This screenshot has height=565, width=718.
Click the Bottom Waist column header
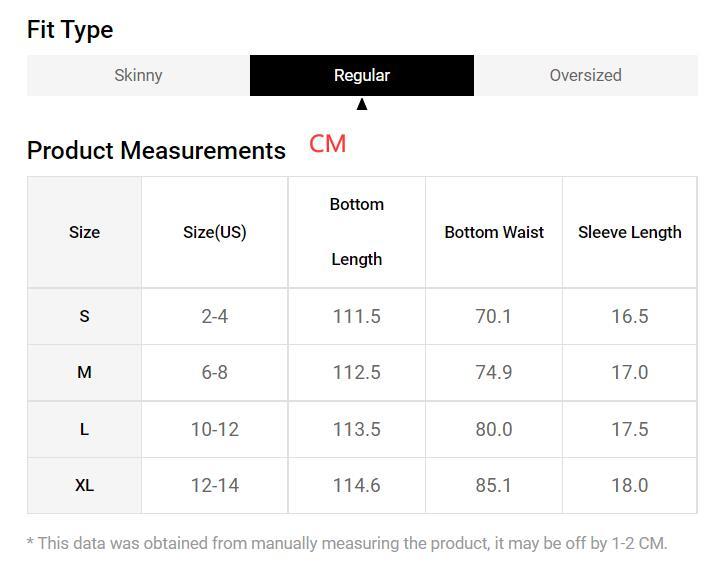tap(494, 232)
